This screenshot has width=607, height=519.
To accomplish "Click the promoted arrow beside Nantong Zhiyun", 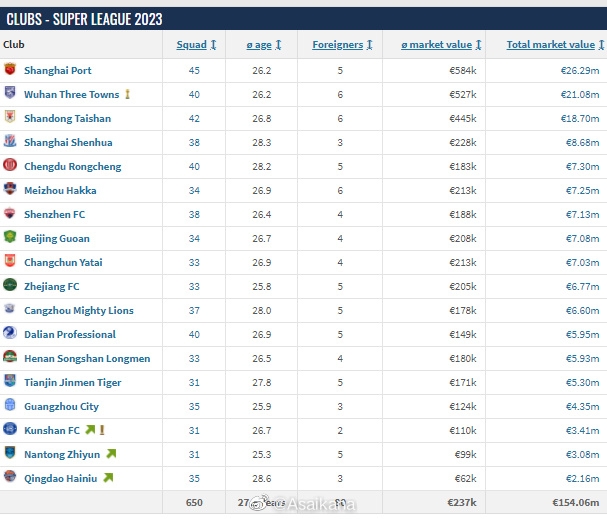I will 111,454.
